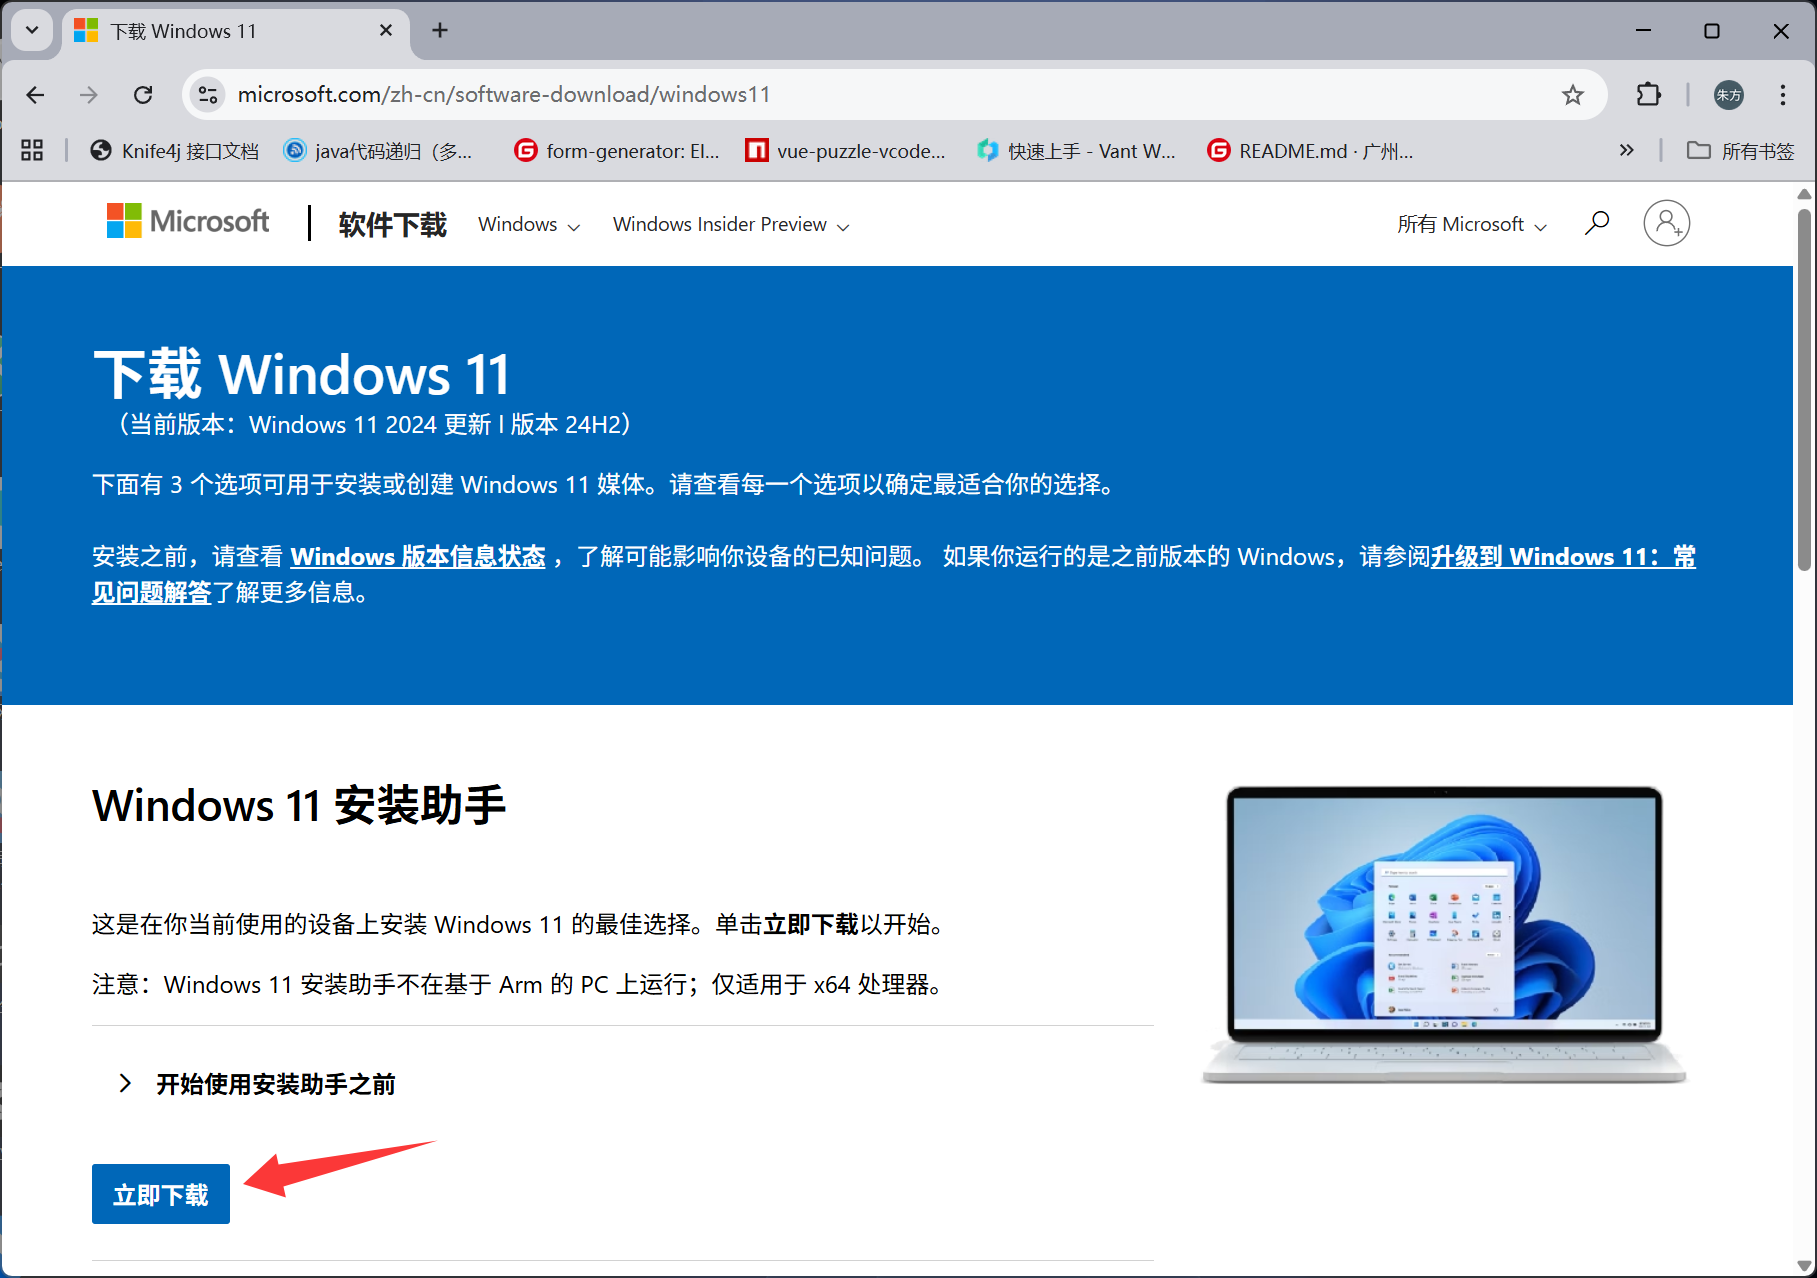
Task: Expand the 所有 Microsoft dropdown
Action: [x=1472, y=225]
